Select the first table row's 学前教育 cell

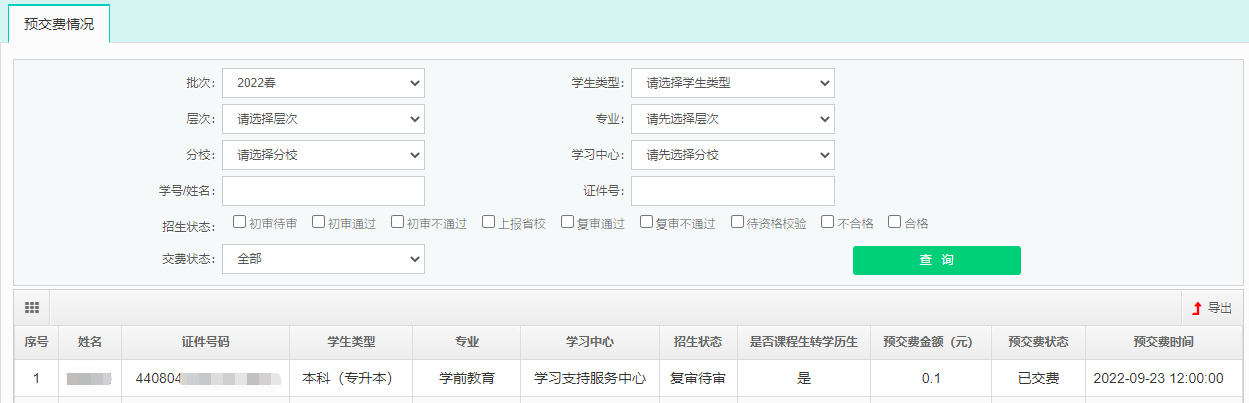coord(467,379)
